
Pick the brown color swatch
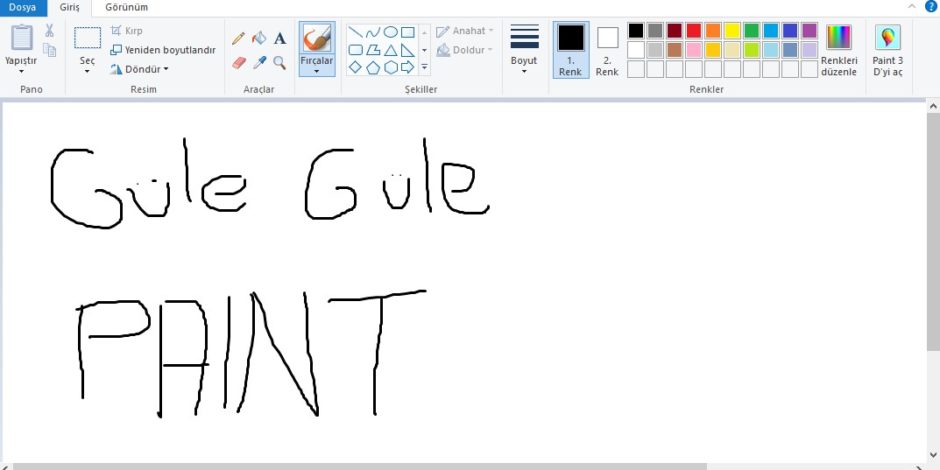pyautogui.click(x=674, y=50)
